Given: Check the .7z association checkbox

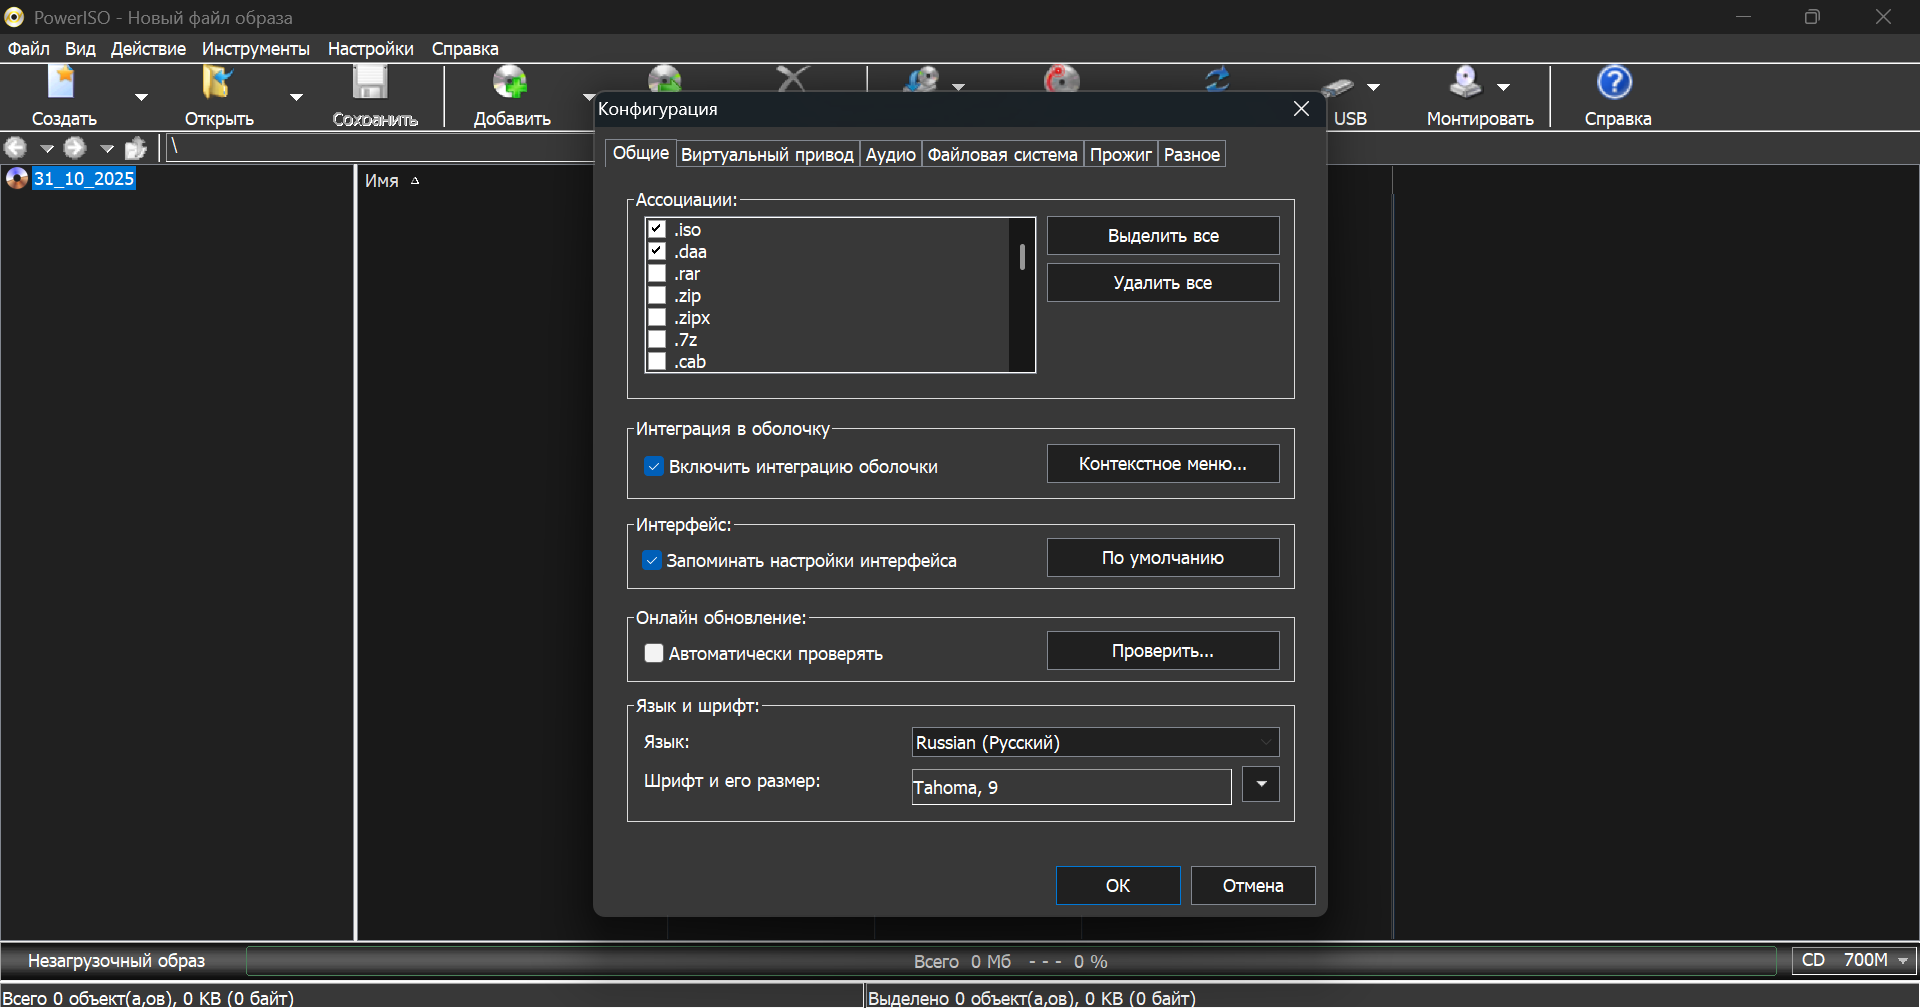Looking at the screenshot, I should click(x=657, y=339).
